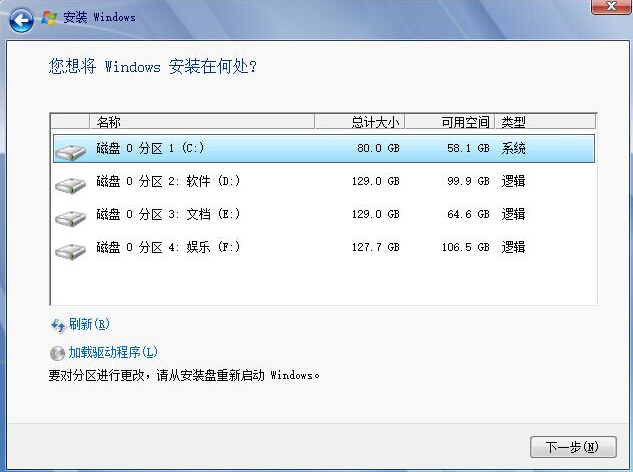Click the 逻辑 type in the D: row
This screenshot has height=472, width=633.
[514, 181]
